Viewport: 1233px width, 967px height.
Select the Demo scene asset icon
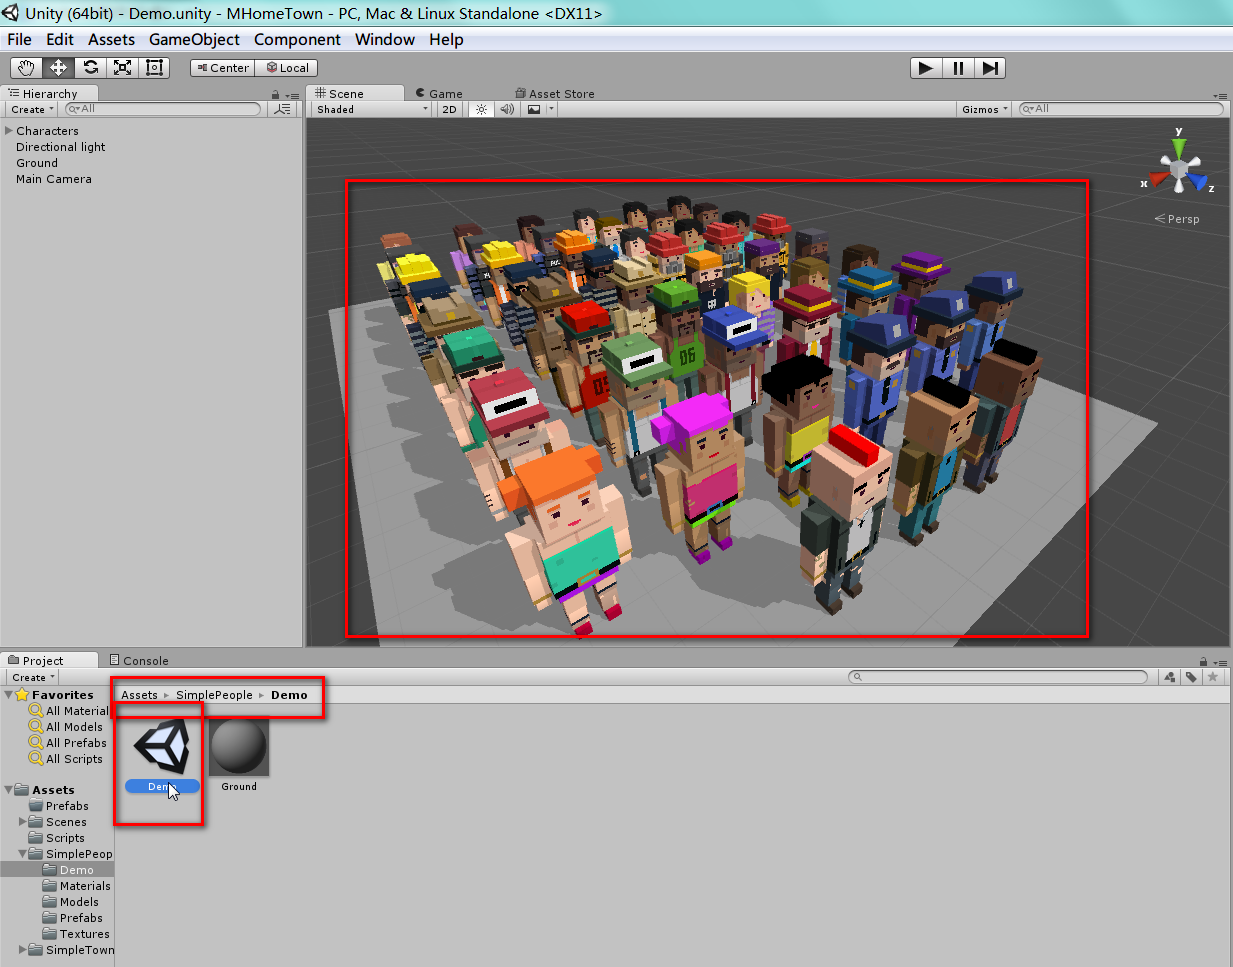click(x=162, y=747)
